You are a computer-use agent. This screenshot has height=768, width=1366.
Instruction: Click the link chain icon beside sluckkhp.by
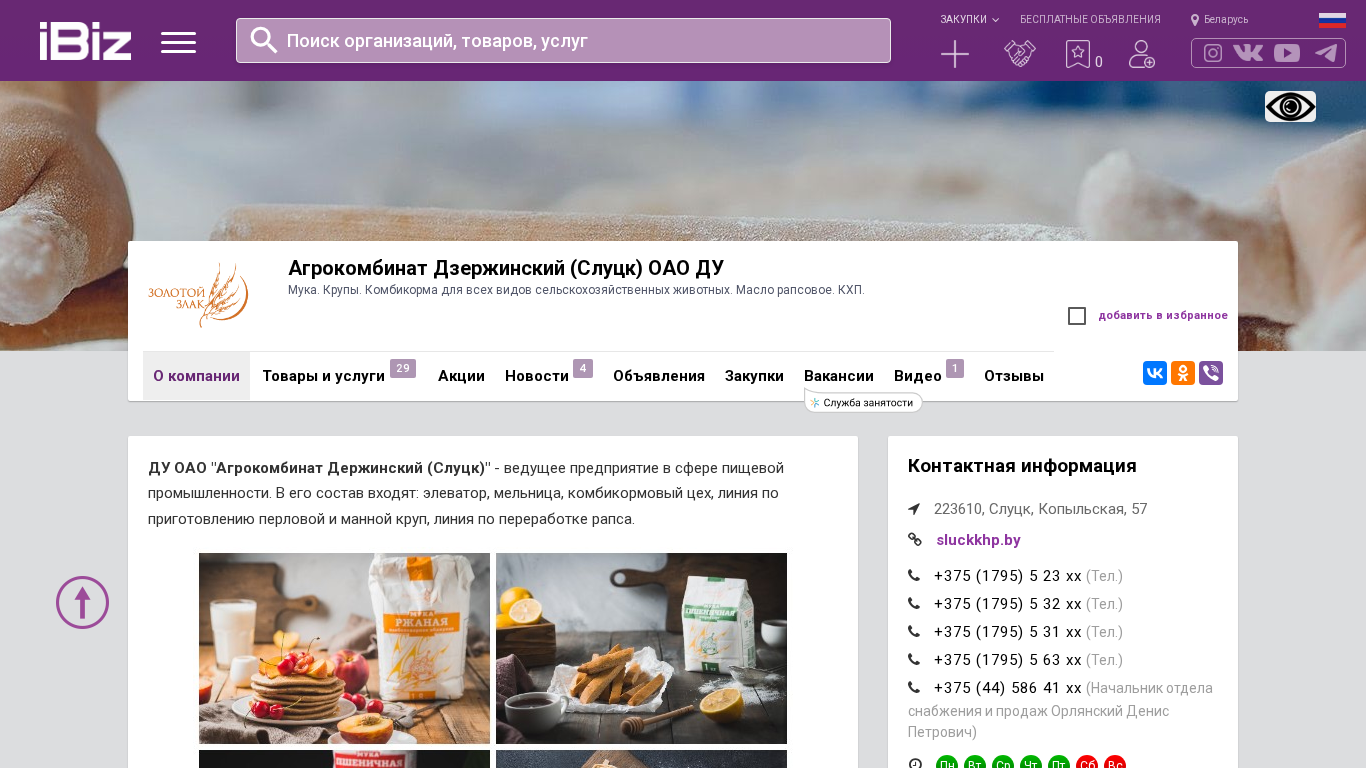coord(915,540)
